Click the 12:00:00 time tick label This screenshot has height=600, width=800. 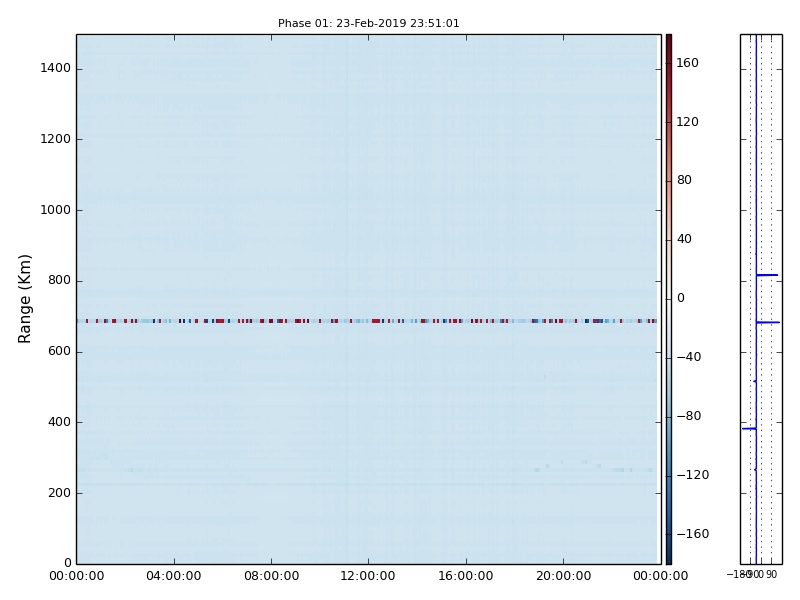click(x=368, y=576)
